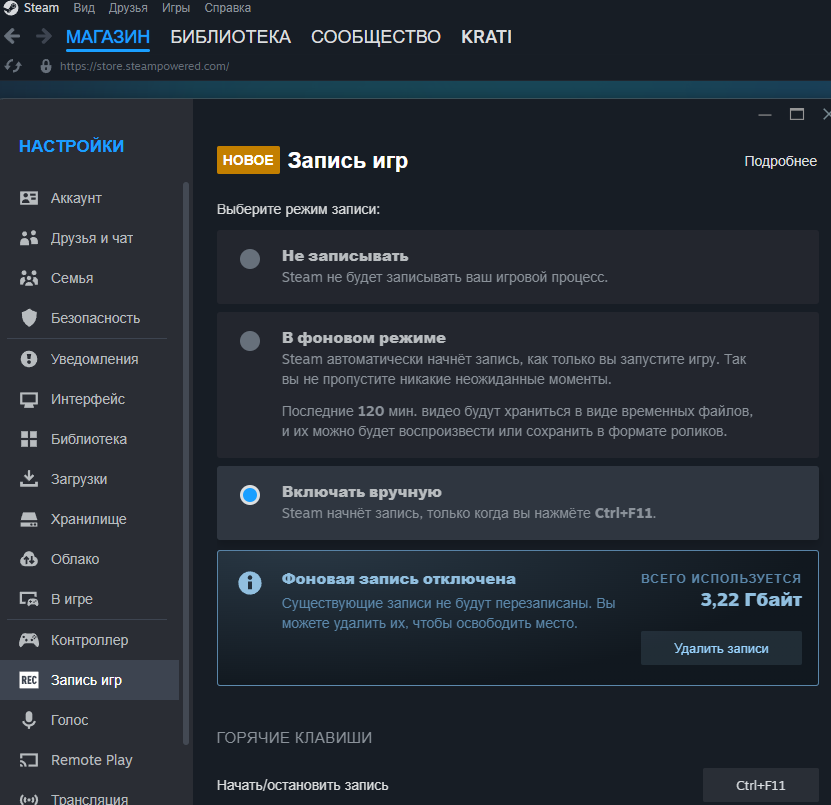831x805 pixels.
Task: Open Безопасность settings label
Action: click(95, 318)
